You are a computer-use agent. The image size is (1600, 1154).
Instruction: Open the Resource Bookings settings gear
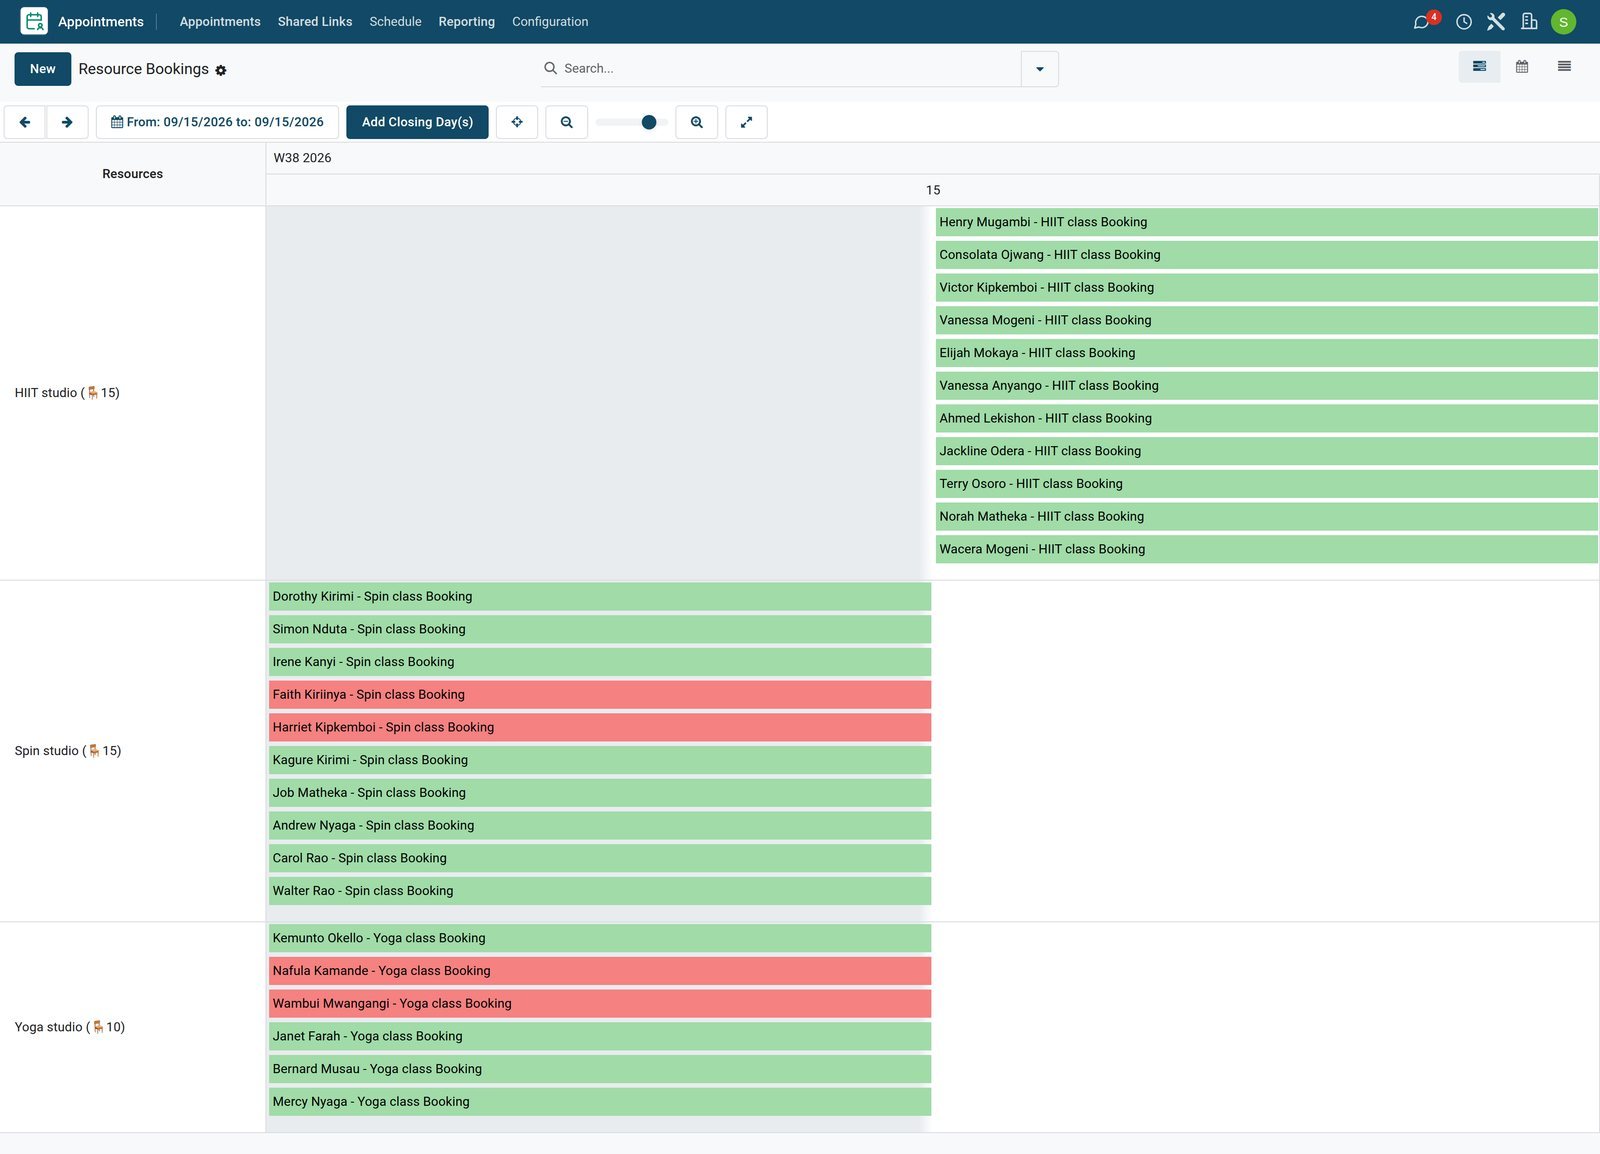point(221,70)
